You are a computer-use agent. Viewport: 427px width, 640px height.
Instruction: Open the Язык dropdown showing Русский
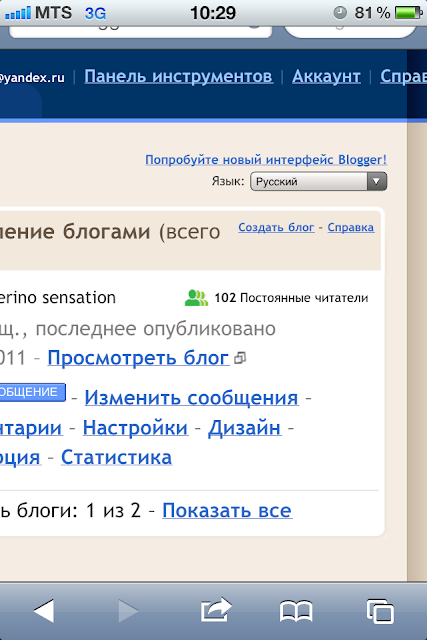[318, 181]
